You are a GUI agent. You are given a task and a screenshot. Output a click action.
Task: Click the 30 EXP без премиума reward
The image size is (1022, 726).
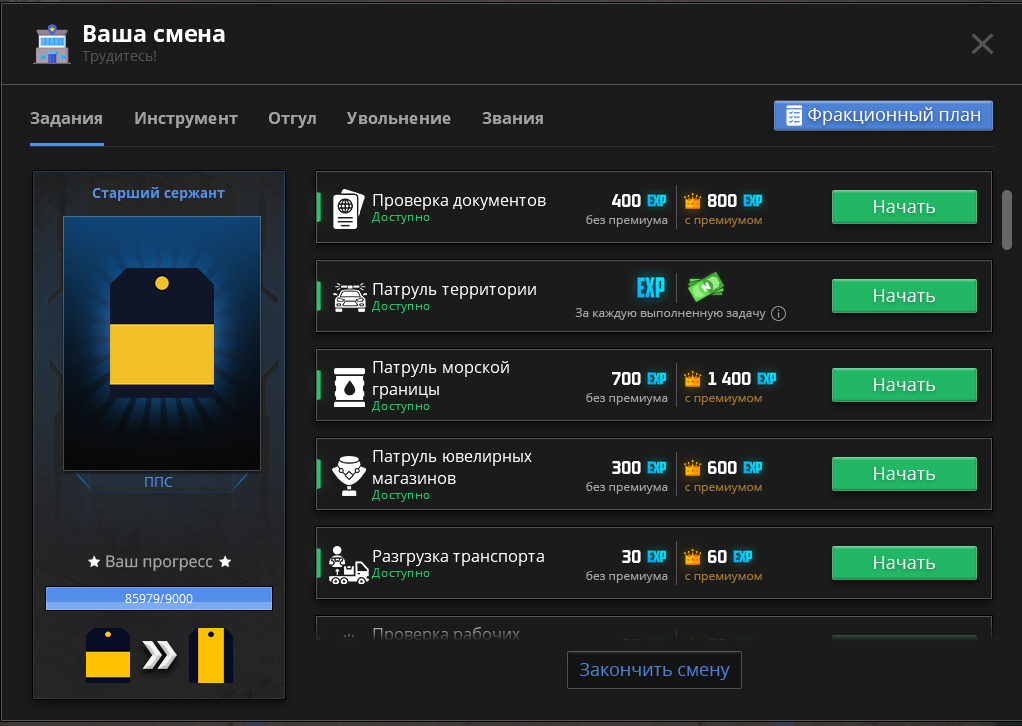click(x=627, y=566)
